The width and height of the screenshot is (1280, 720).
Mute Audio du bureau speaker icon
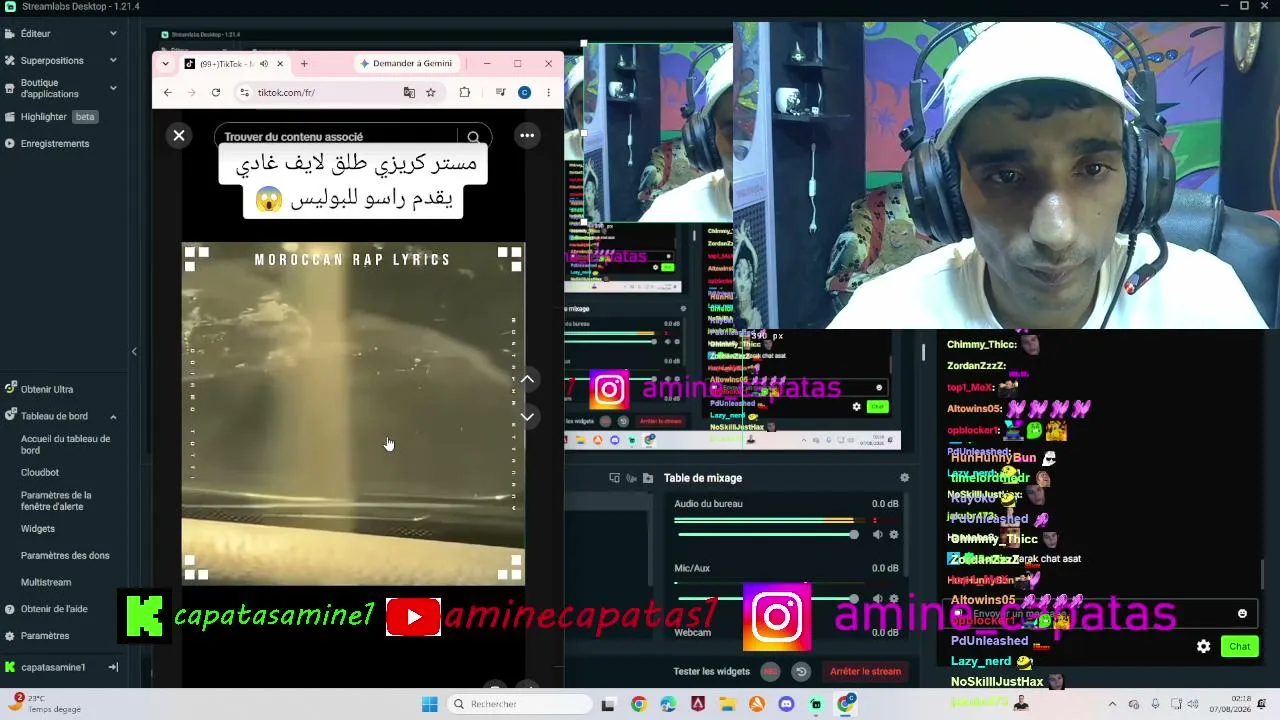(877, 535)
